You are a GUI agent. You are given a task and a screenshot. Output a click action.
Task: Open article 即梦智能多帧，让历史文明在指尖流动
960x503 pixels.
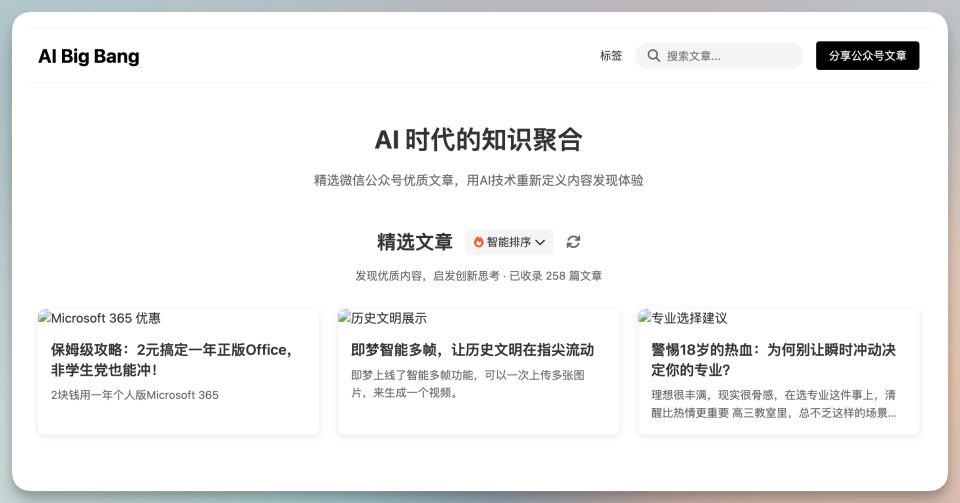tap(473, 350)
